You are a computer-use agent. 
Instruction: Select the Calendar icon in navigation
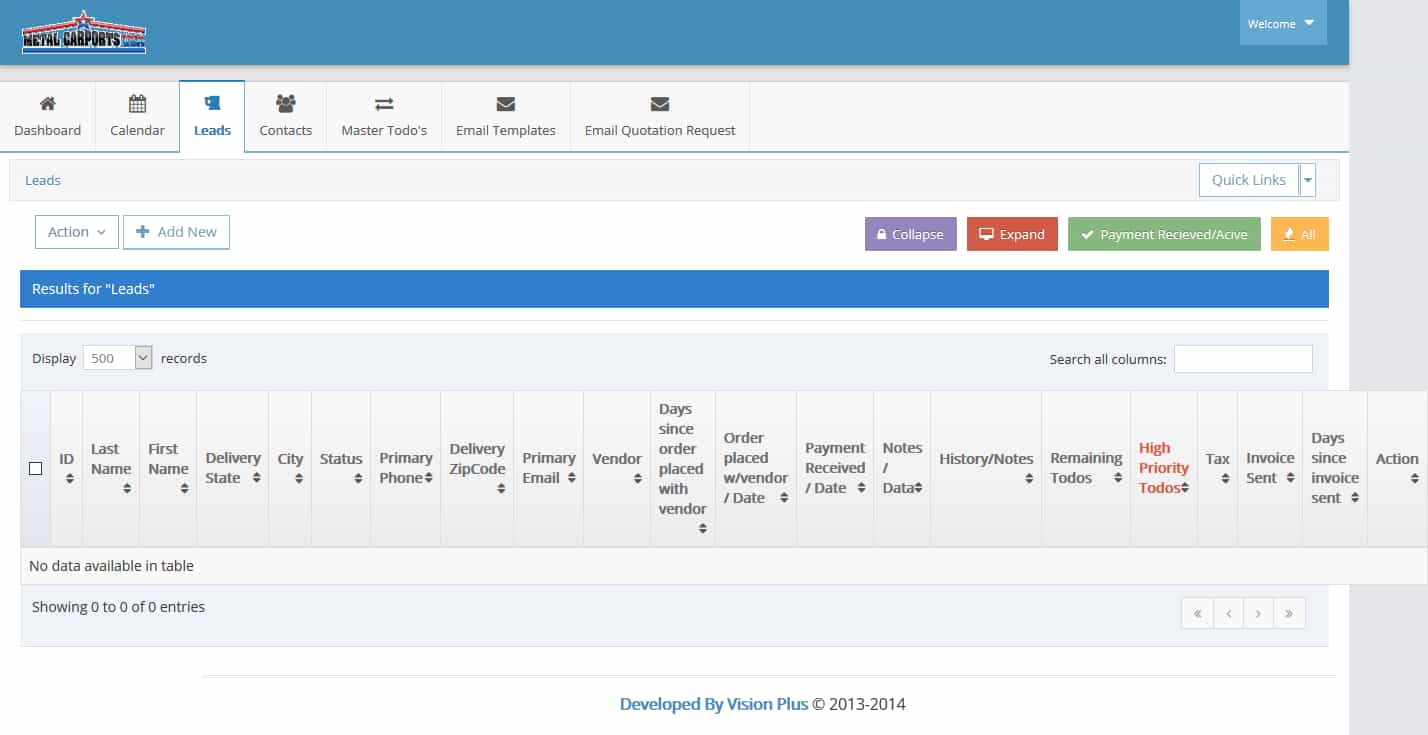click(x=136, y=103)
